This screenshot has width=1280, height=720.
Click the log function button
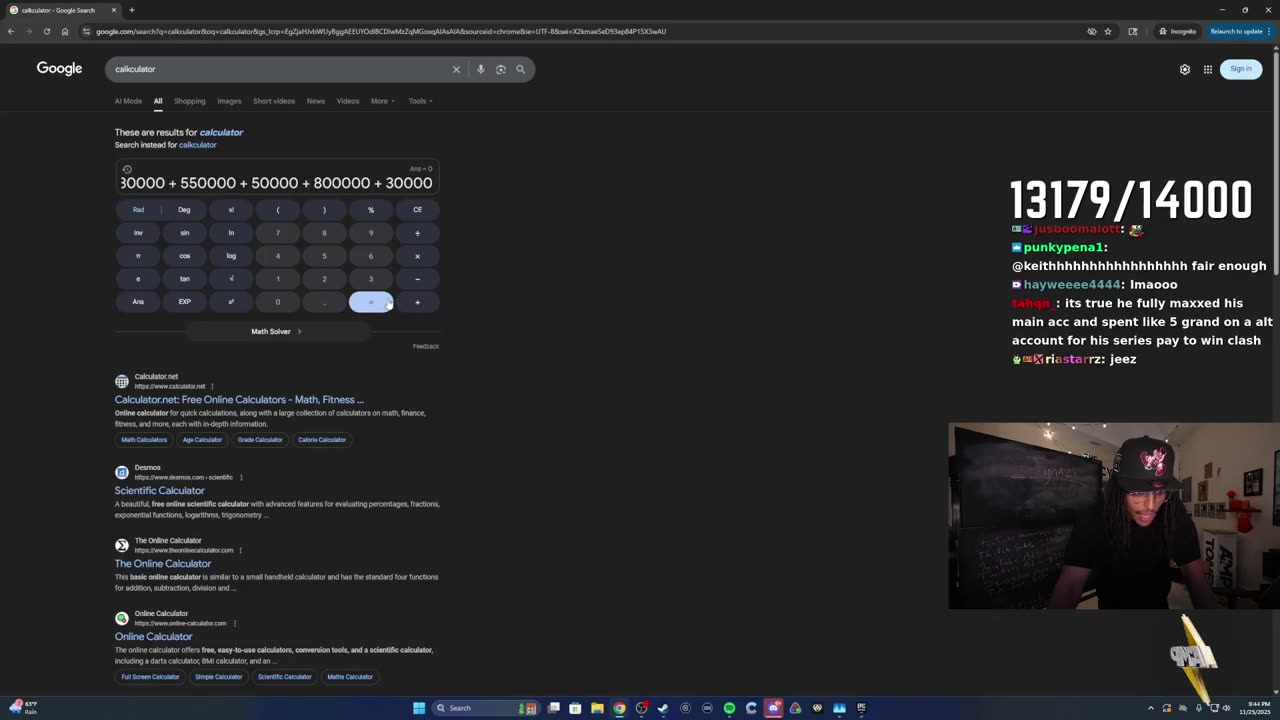tap(231, 256)
